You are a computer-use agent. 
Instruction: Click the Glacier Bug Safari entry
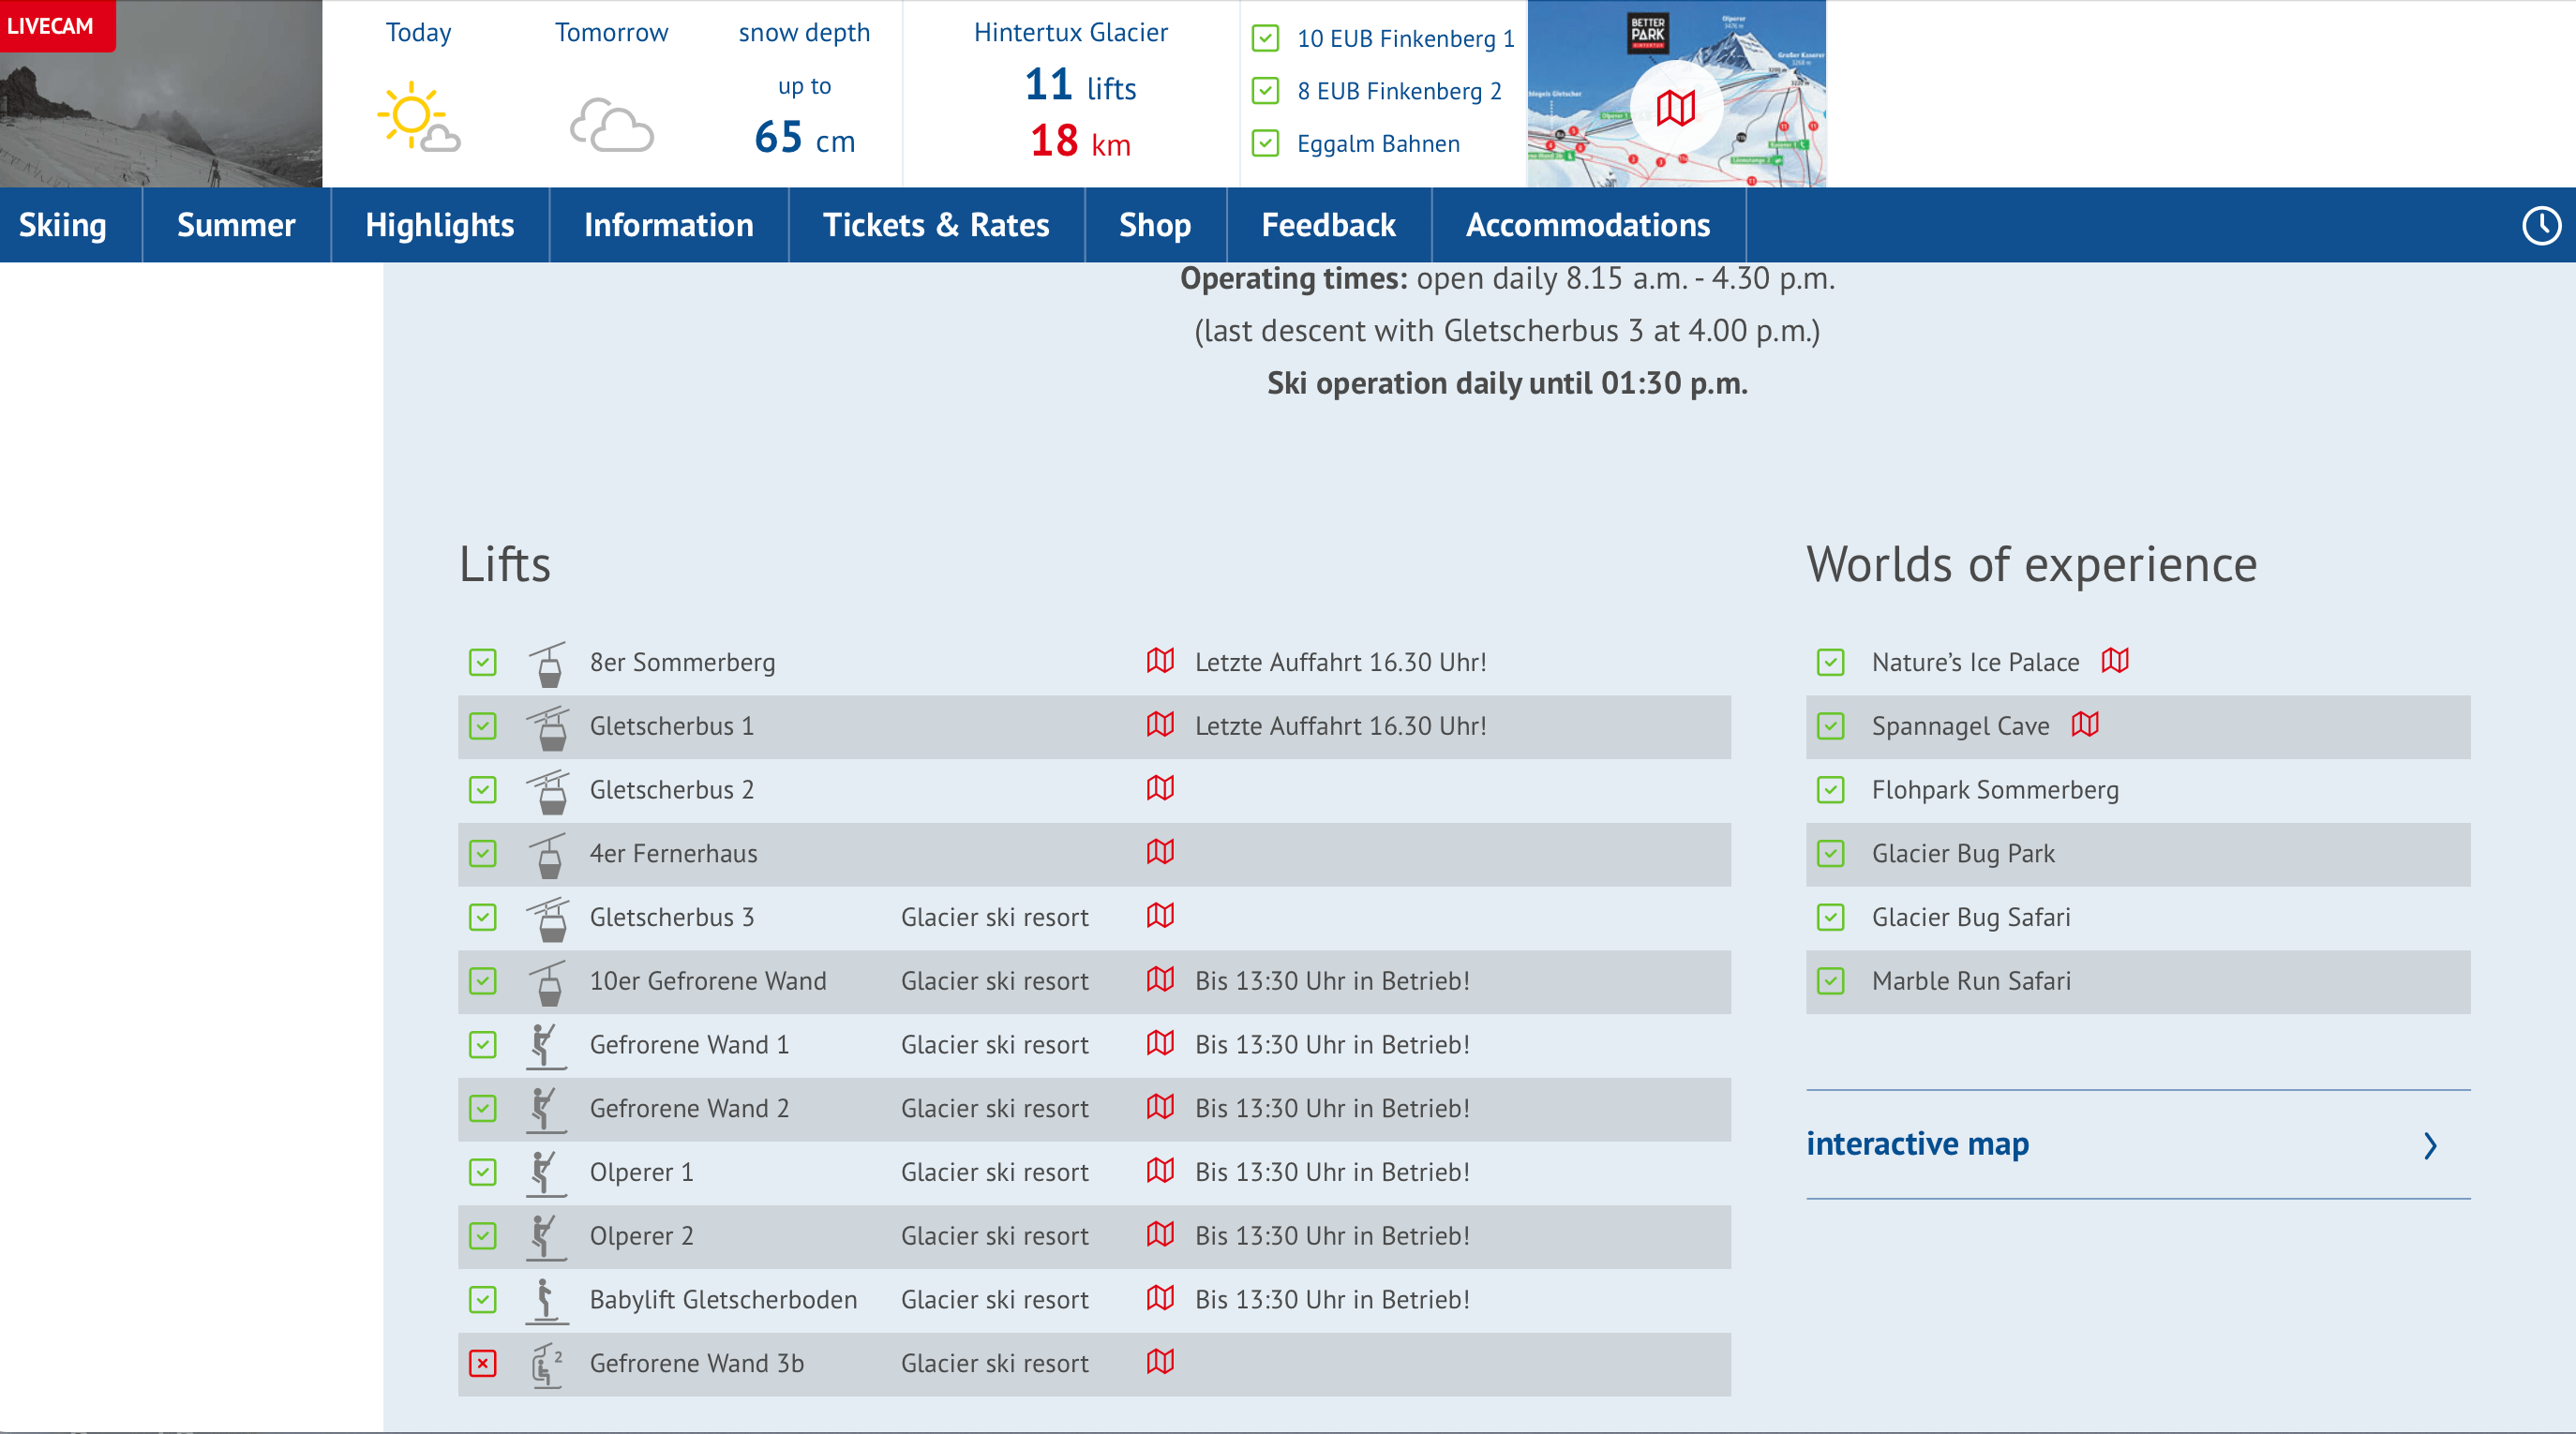tap(1971, 917)
